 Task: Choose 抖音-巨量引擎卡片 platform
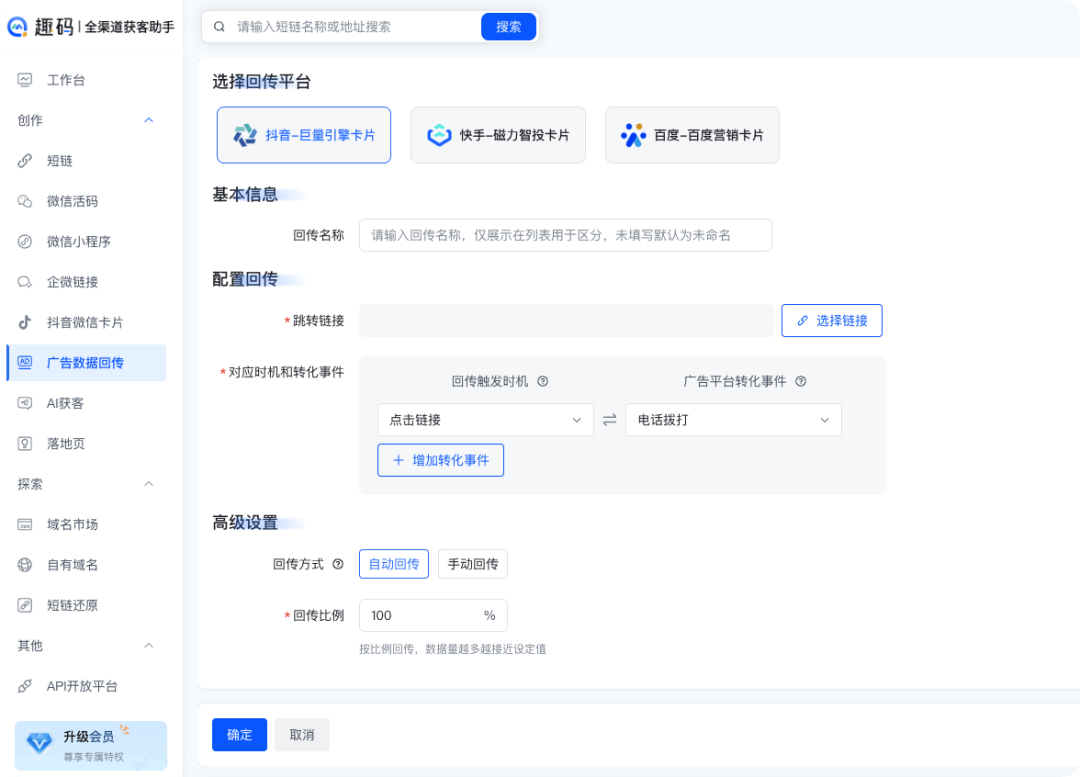tap(304, 135)
